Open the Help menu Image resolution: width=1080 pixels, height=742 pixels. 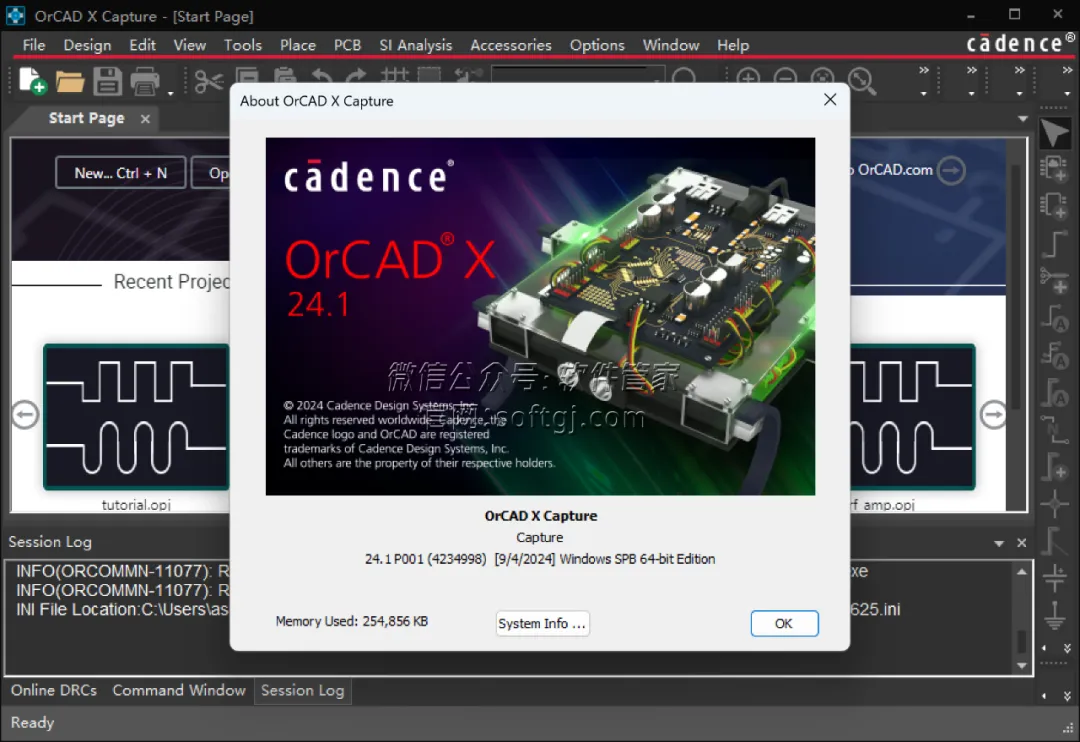point(732,45)
